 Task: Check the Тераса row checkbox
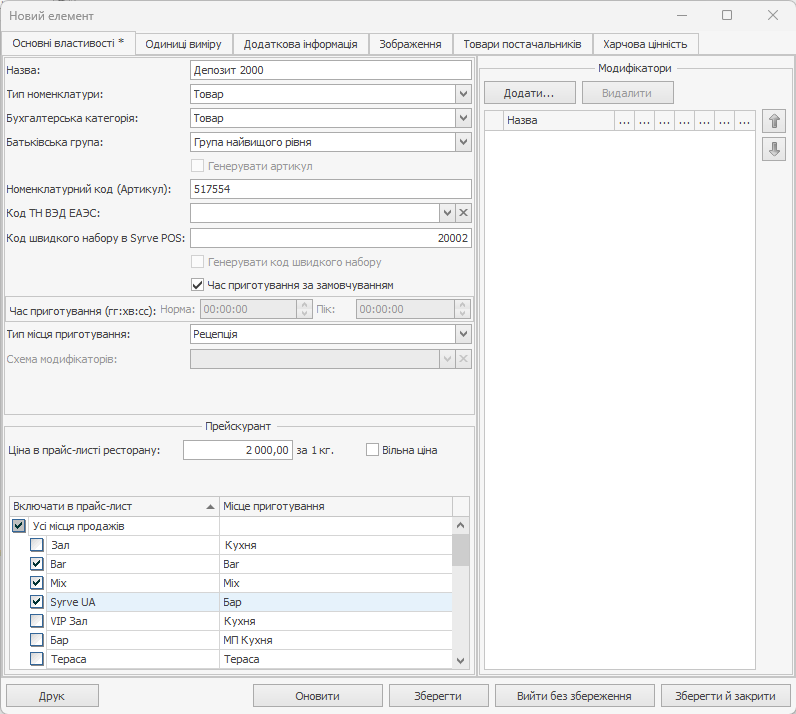pos(37,659)
